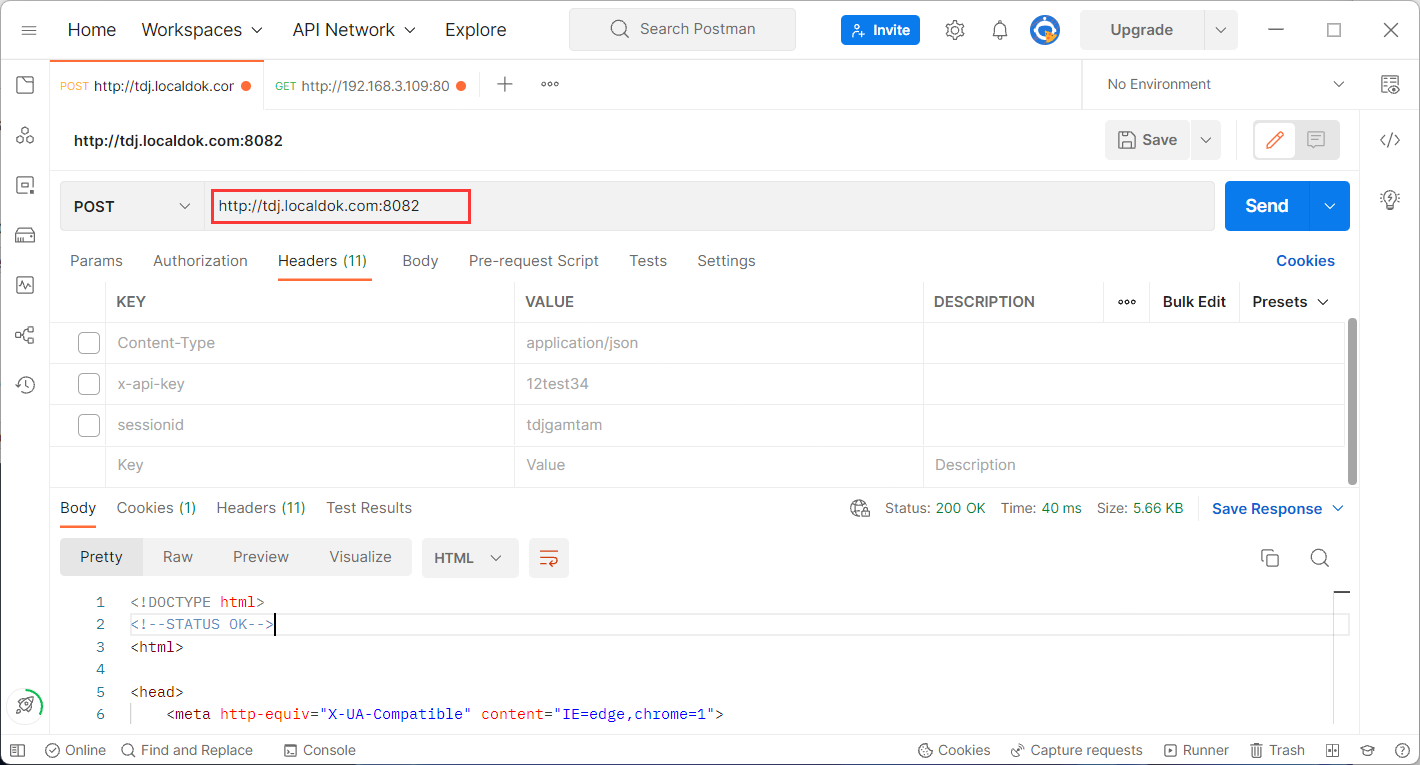
Task: Click the network globe icon near Status
Action: pos(860,508)
